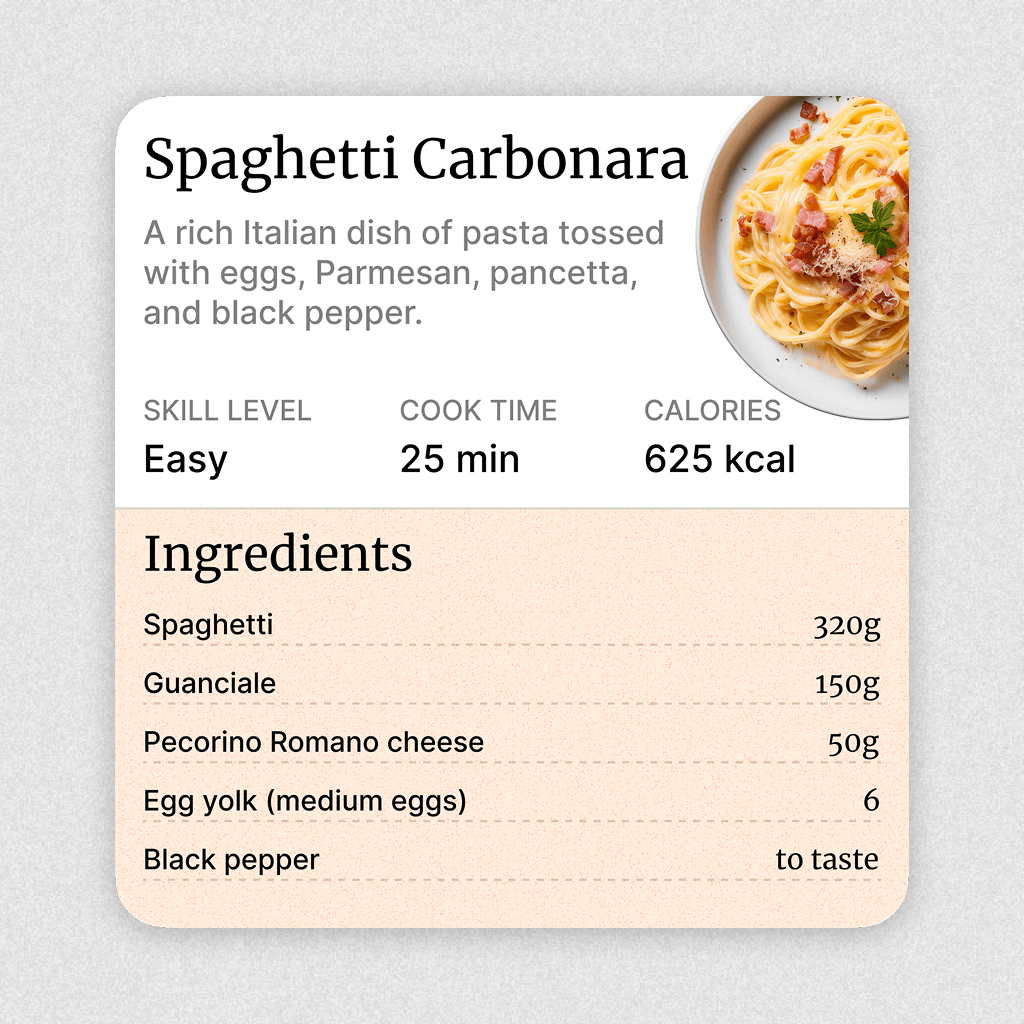Select the 625 kcal value
This screenshot has height=1024, width=1024.
point(720,460)
